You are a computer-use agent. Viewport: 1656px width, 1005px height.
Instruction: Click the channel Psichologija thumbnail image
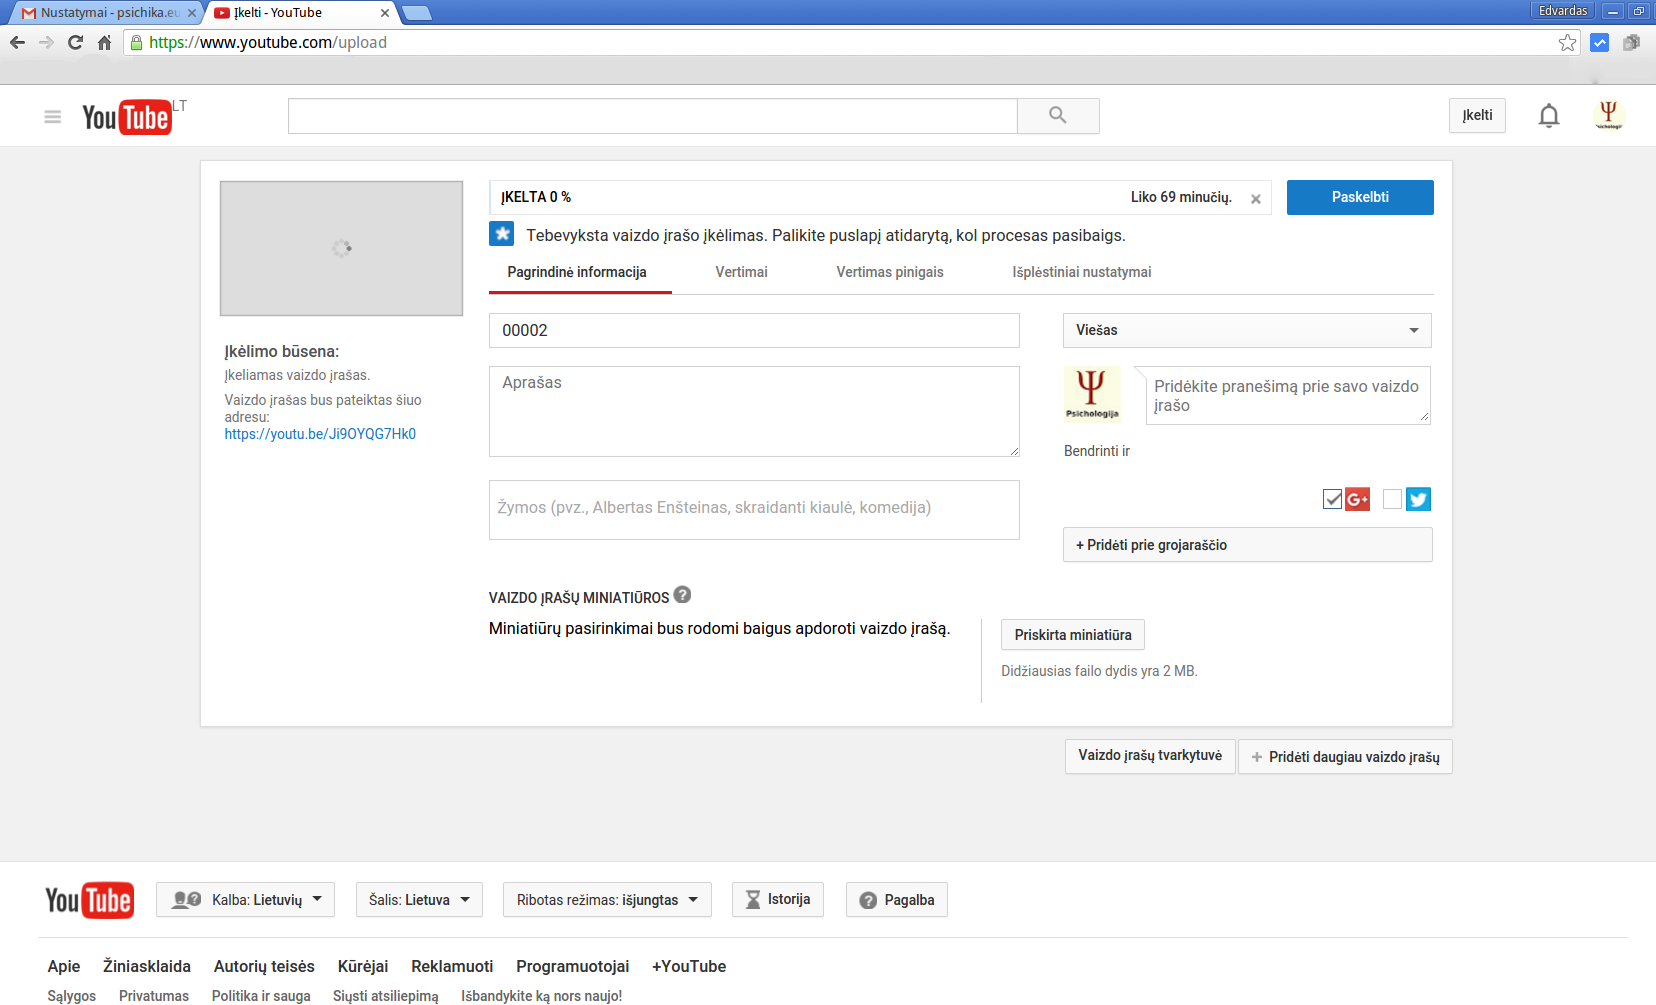click(x=1092, y=394)
